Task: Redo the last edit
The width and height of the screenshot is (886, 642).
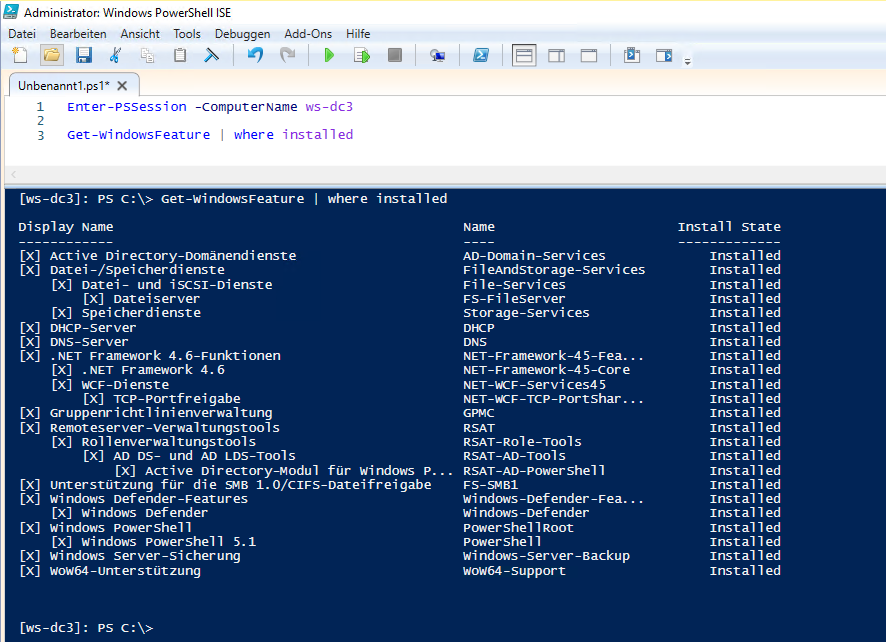Action: coord(288,55)
